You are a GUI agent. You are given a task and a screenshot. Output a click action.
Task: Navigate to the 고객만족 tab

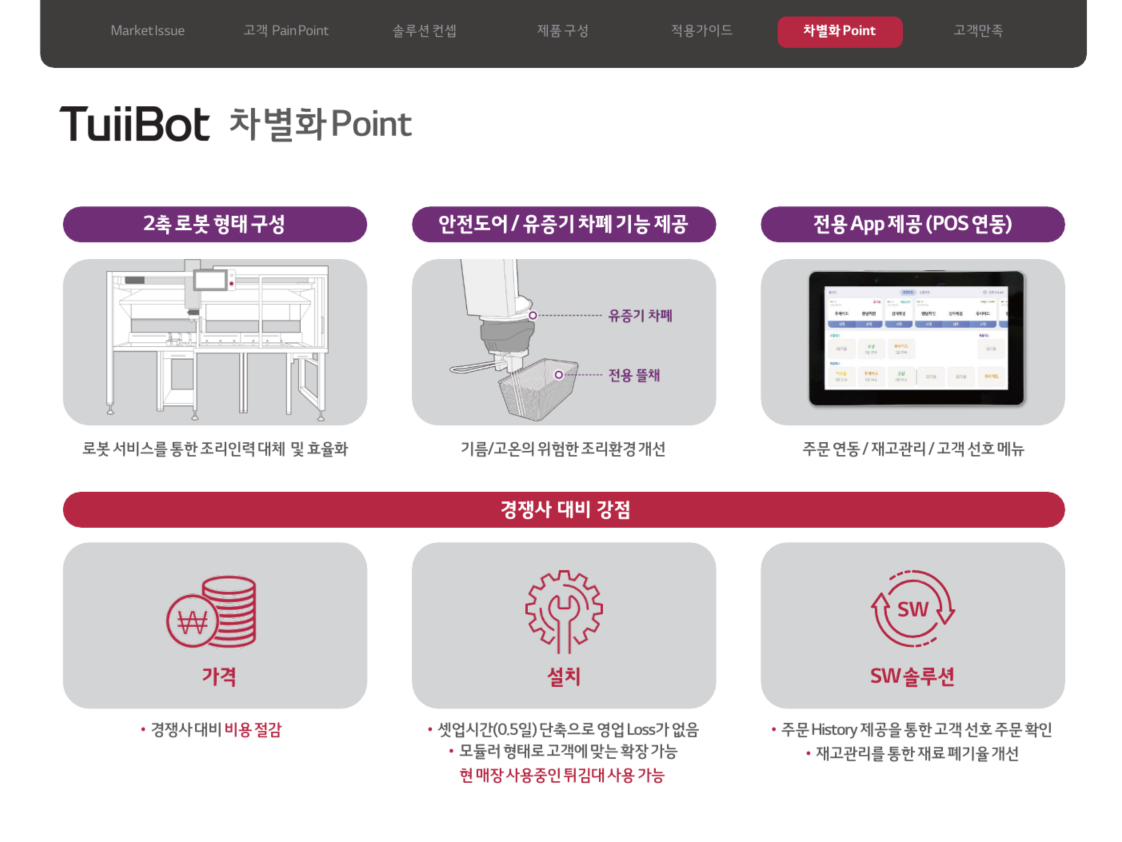978,31
